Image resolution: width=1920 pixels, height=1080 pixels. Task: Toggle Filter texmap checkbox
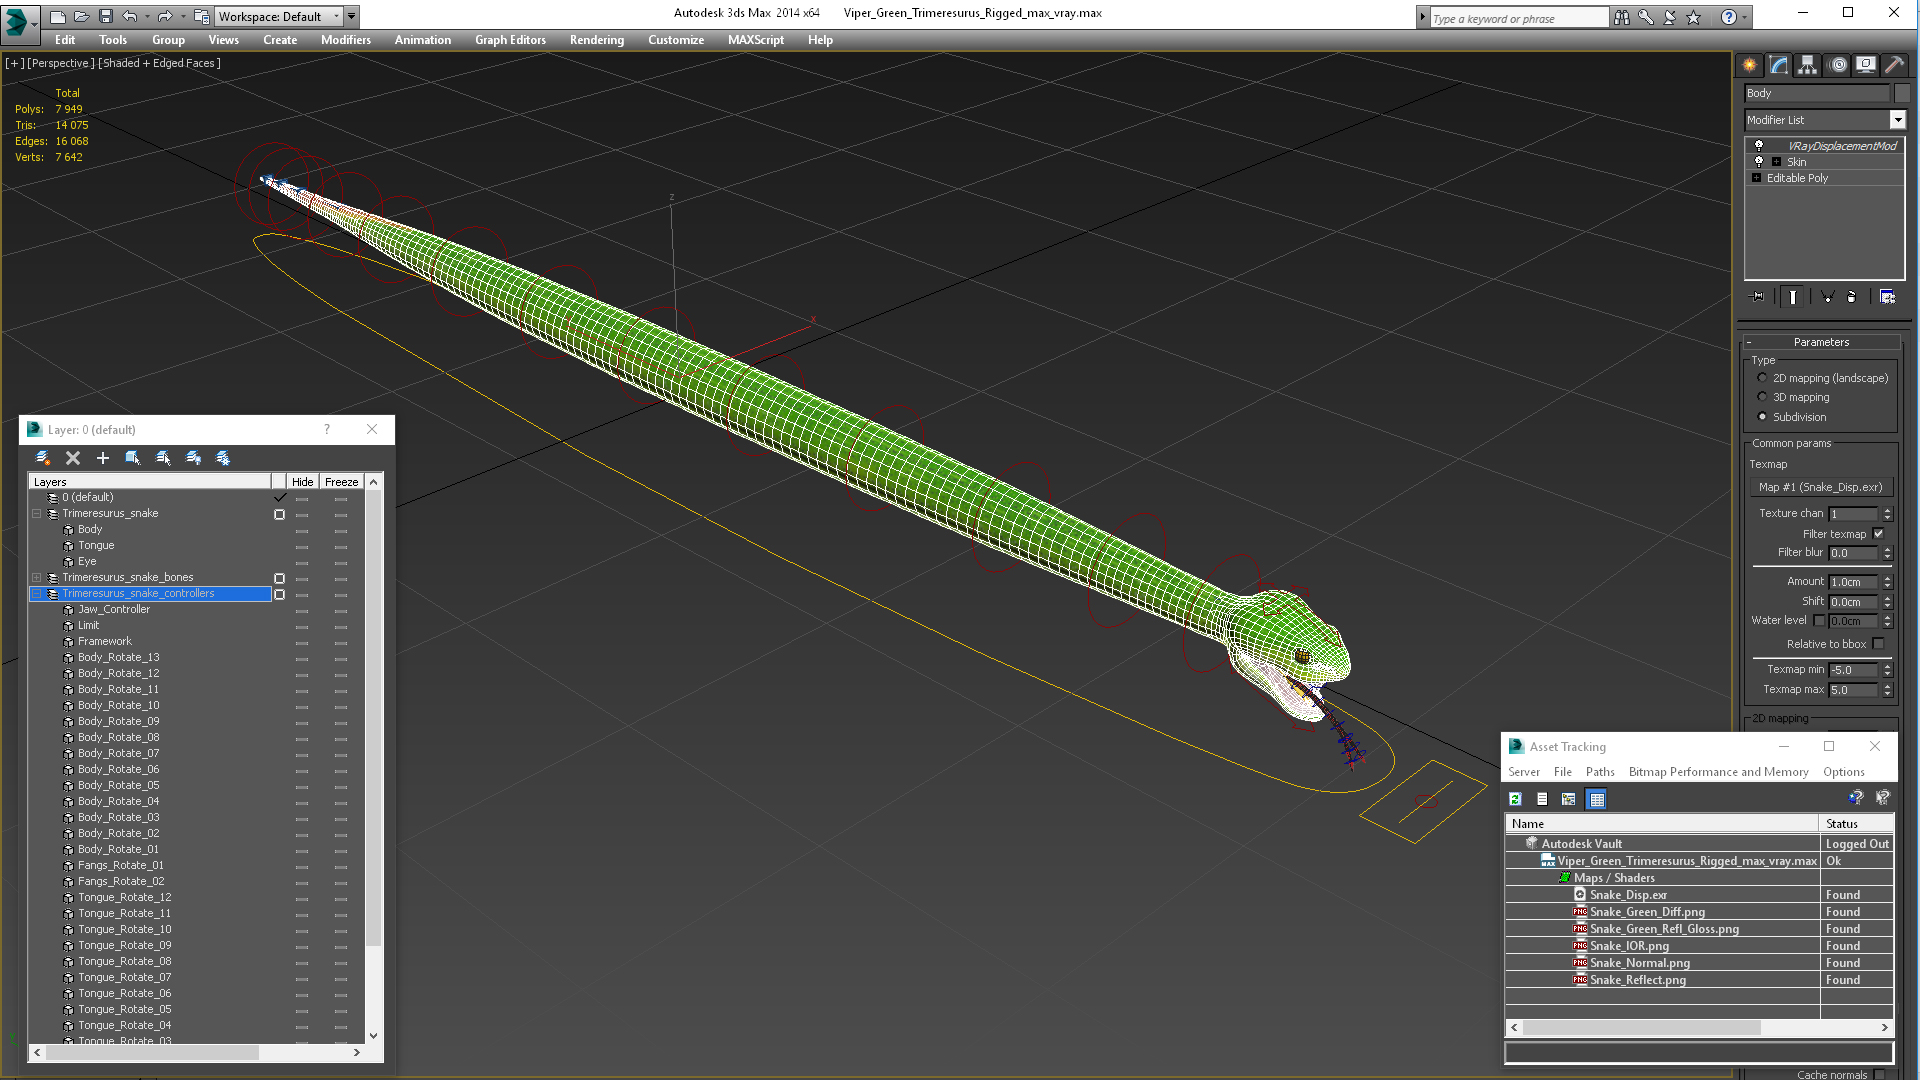(1878, 534)
